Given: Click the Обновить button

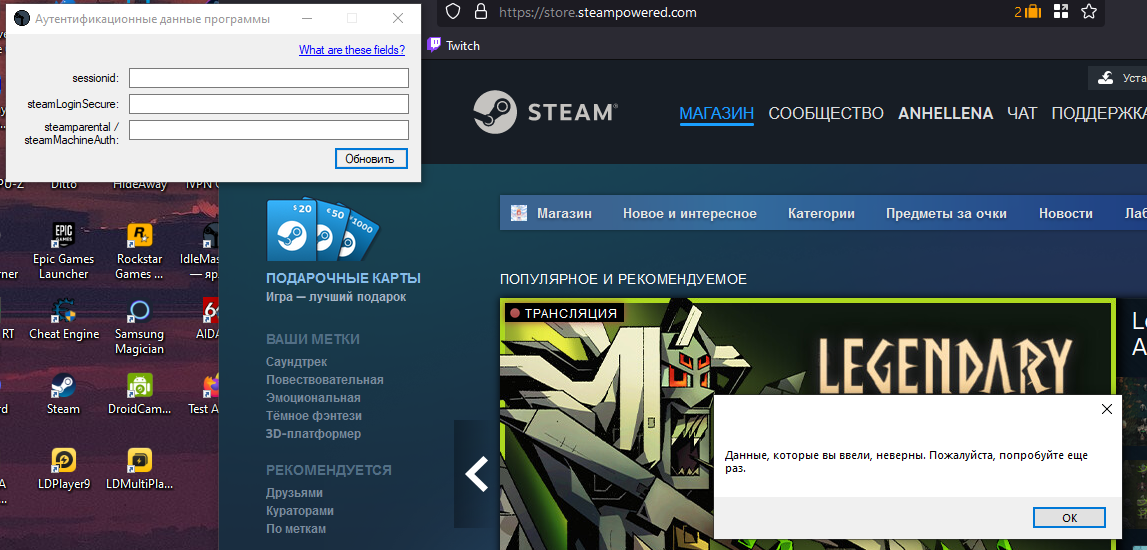Looking at the screenshot, I should coord(370,158).
